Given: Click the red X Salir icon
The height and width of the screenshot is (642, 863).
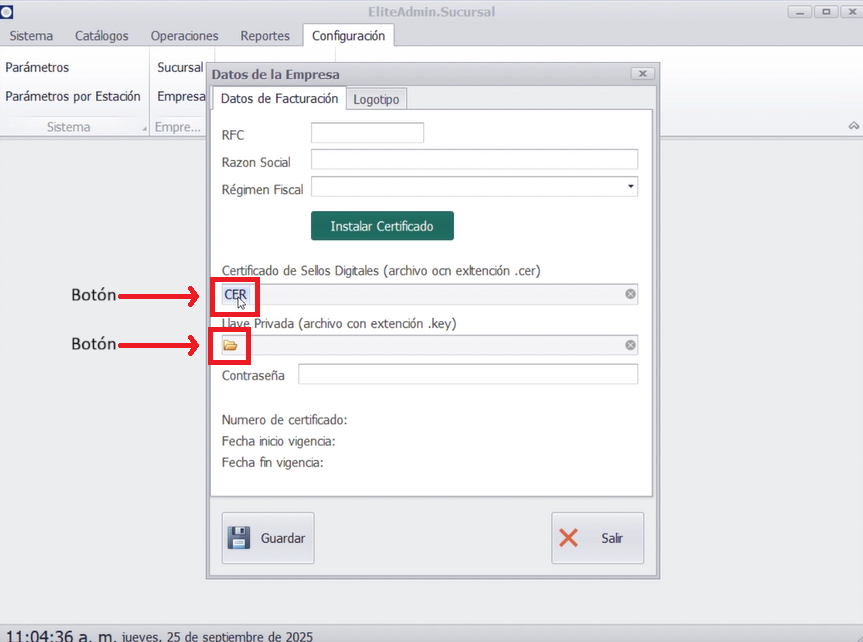Looking at the screenshot, I should click(x=569, y=538).
